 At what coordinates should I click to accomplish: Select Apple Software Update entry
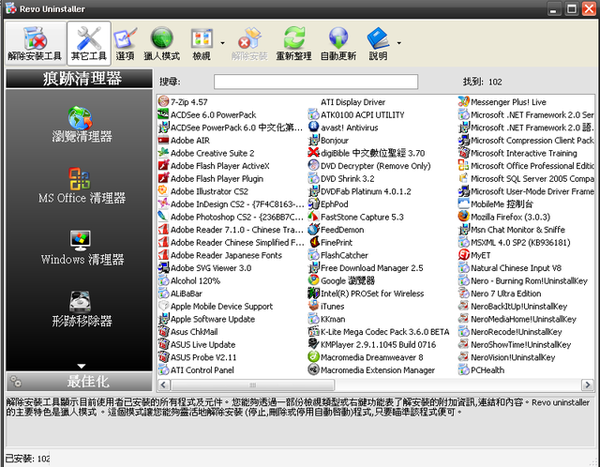(207, 319)
